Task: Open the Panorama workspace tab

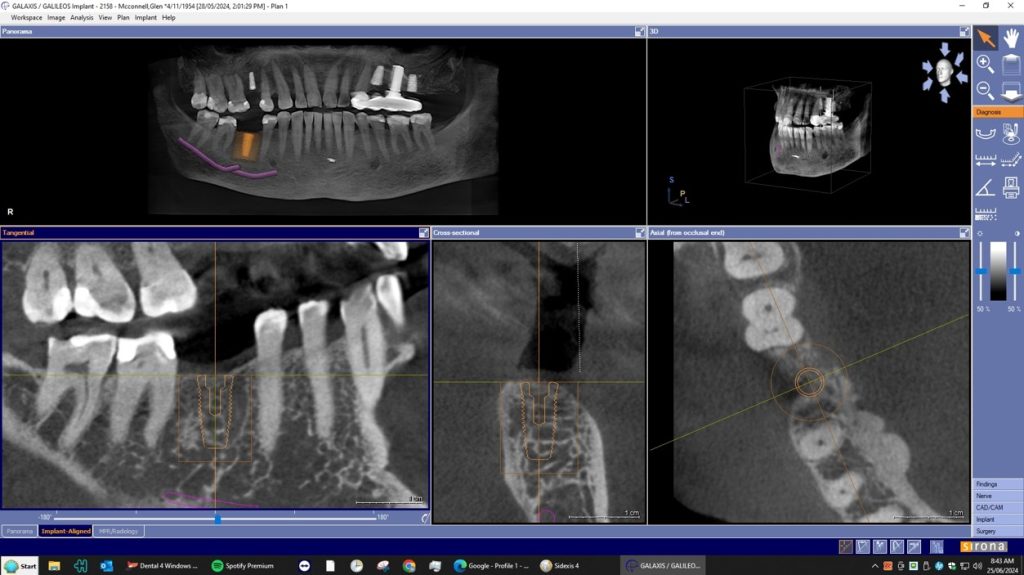Action: 20,531
